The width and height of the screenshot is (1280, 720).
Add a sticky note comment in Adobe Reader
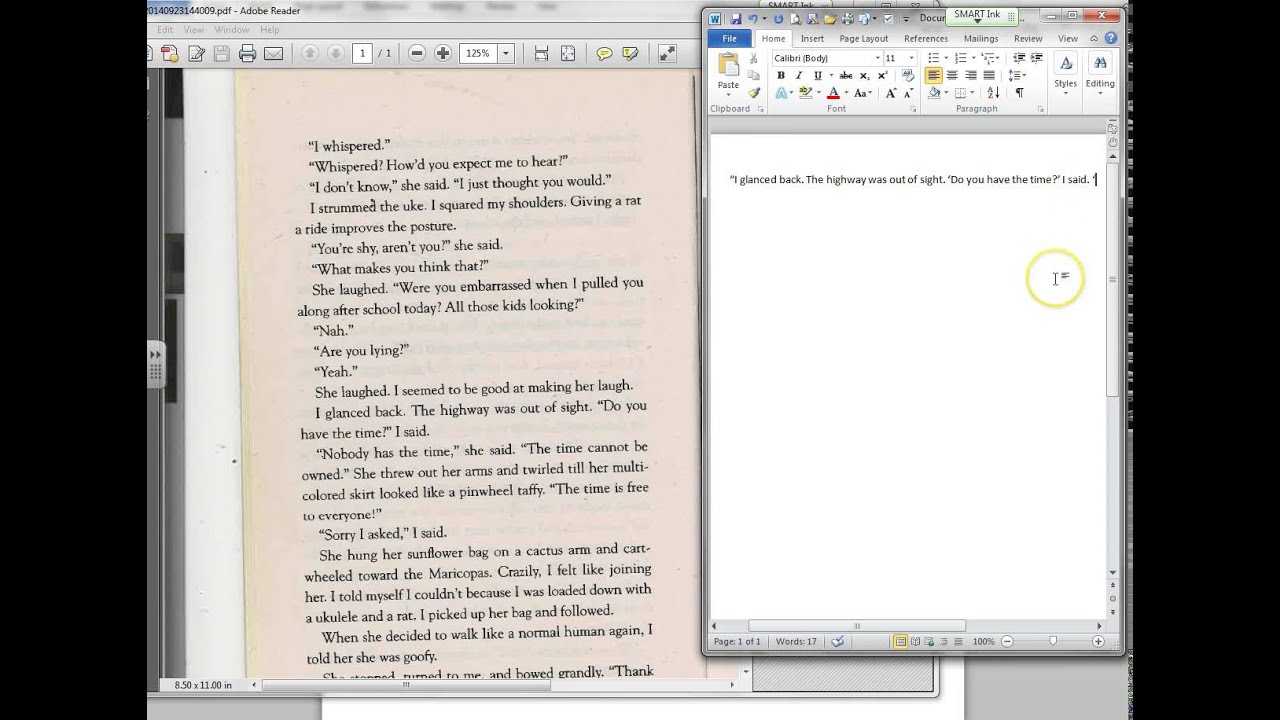pyautogui.click(x=604, y=53)
